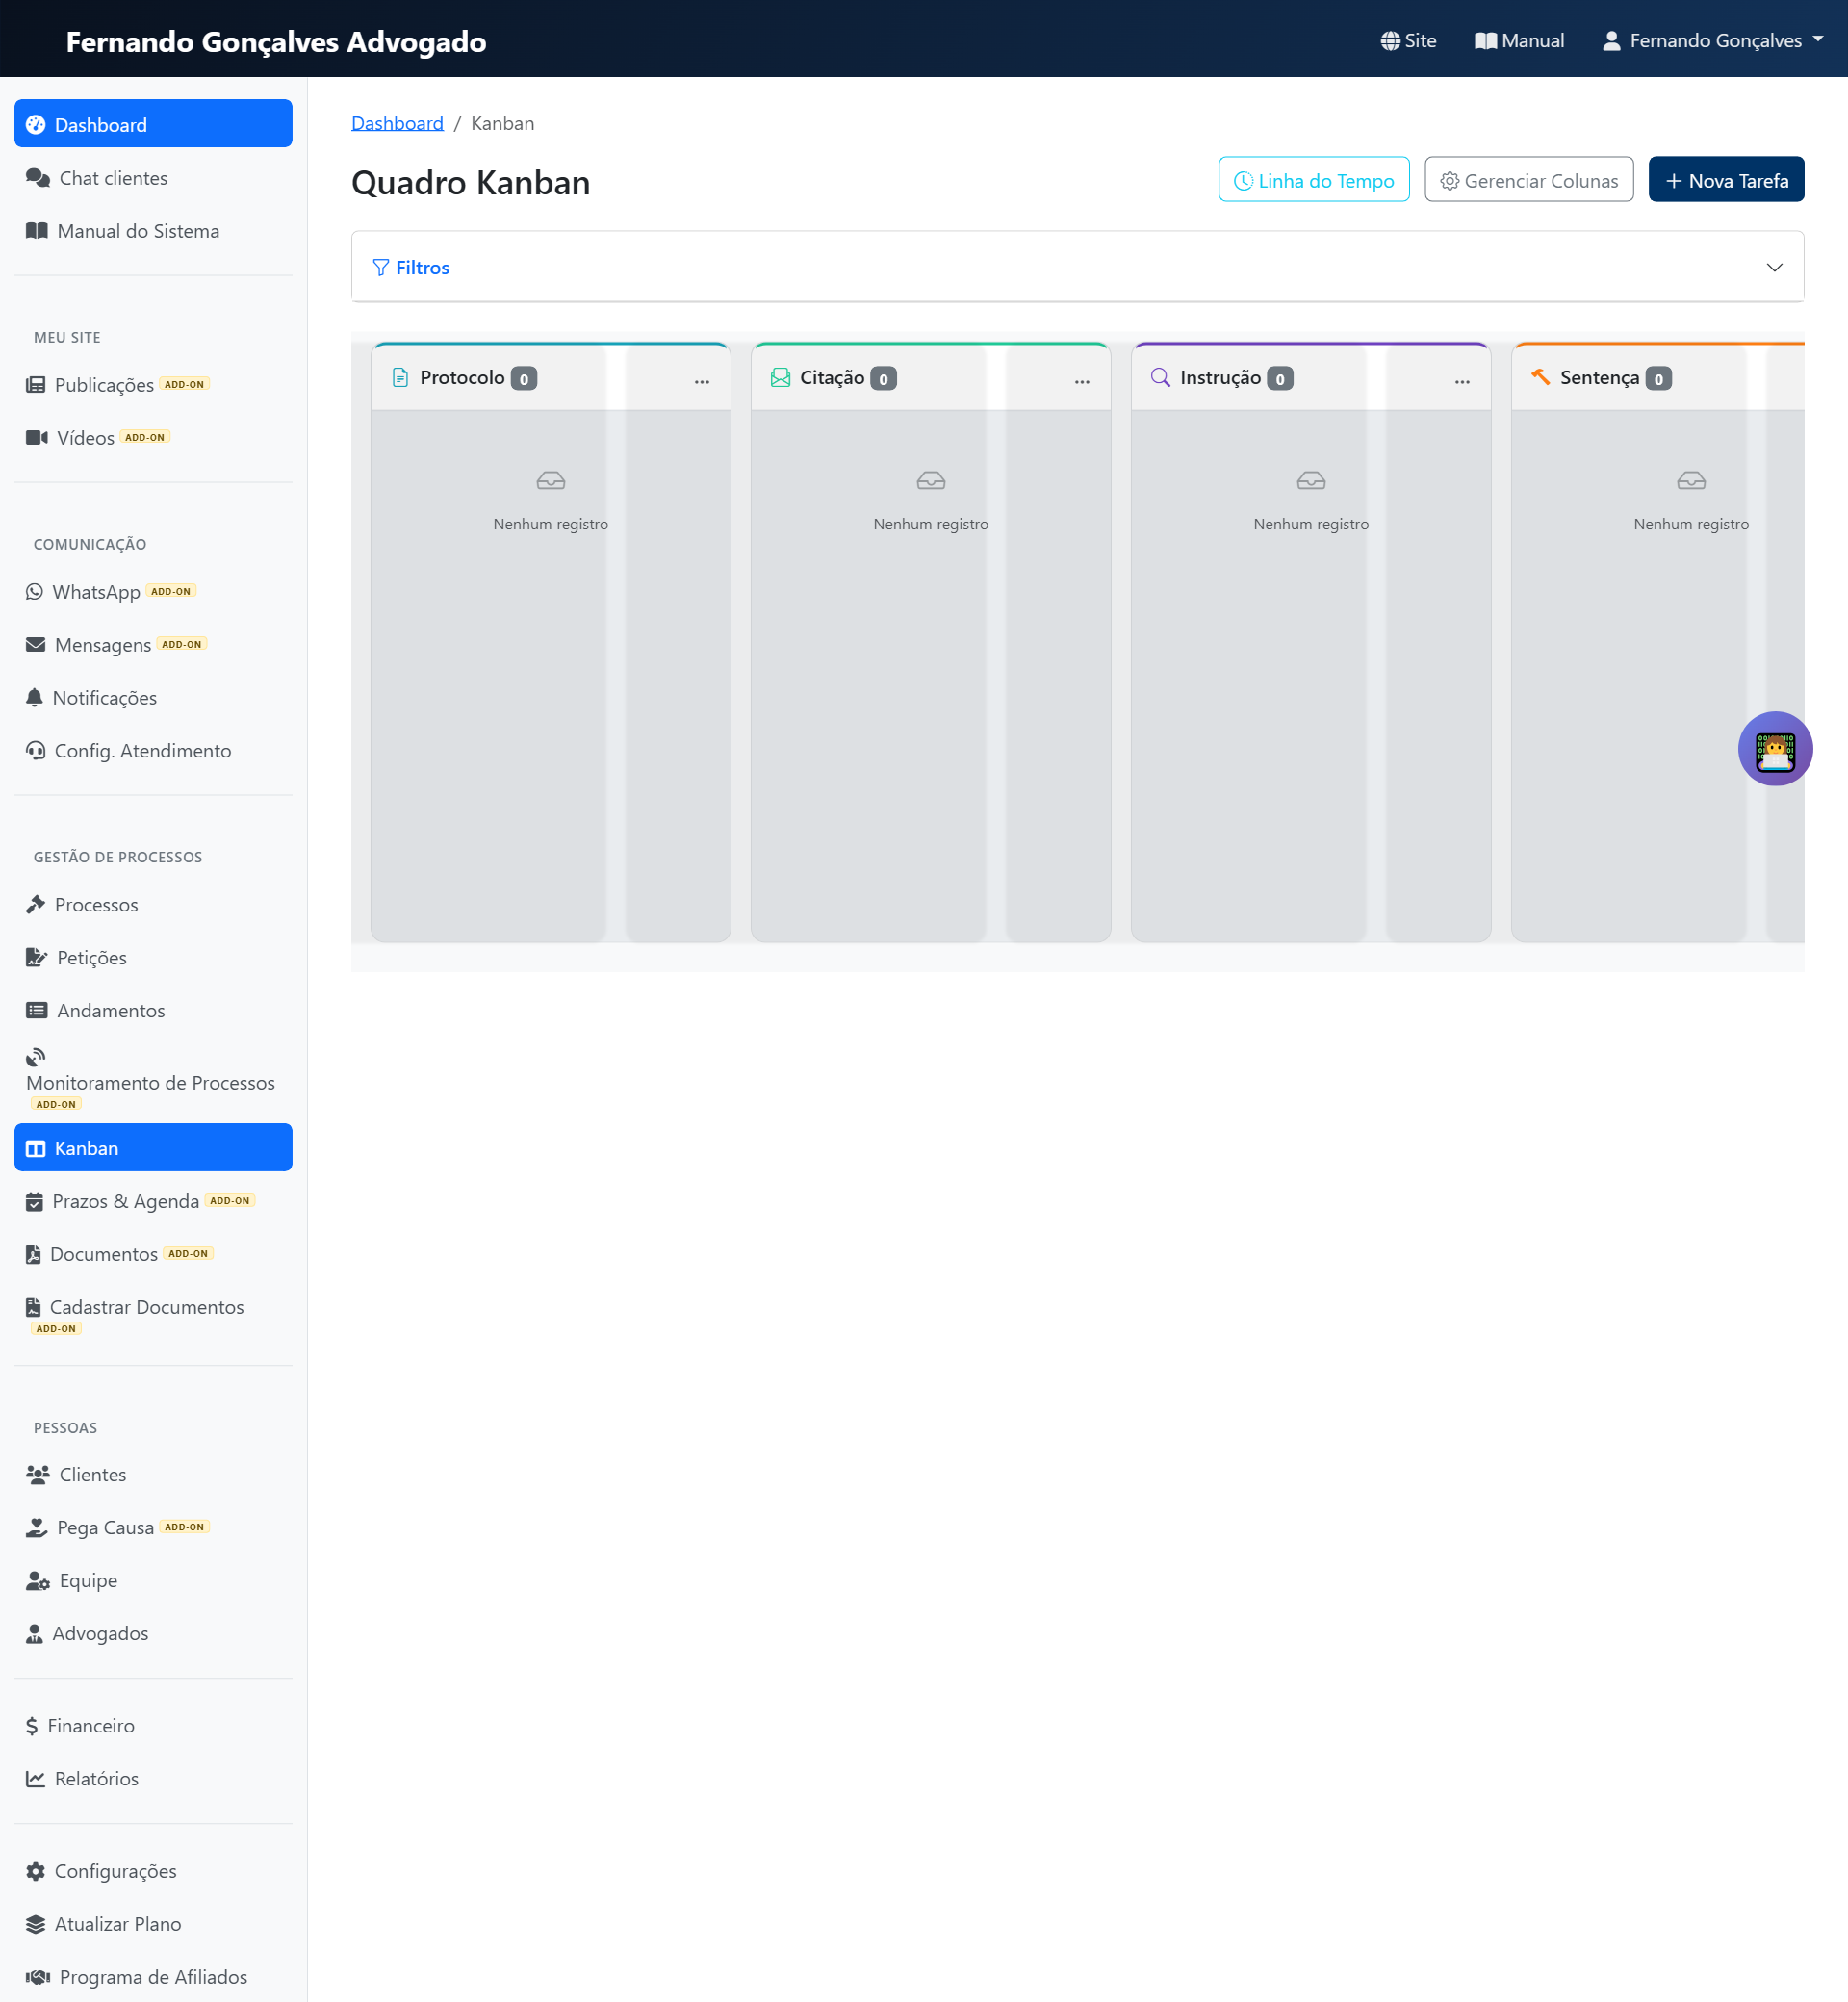Open the floating chatbot assistant icon
Image resolution: width=1848 pixels, height=2002 pixels.
point(1775,748)
